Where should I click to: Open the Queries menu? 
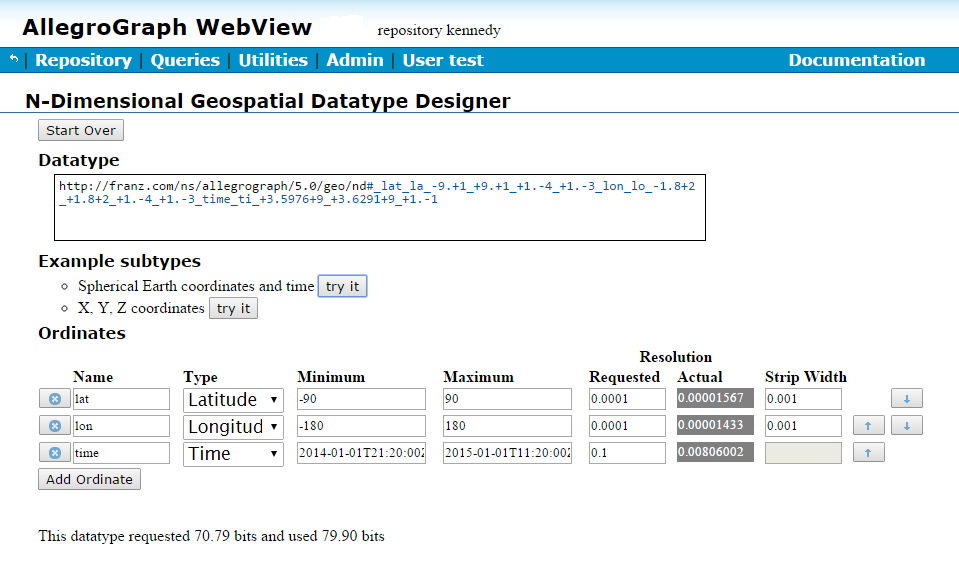(185, 60)
